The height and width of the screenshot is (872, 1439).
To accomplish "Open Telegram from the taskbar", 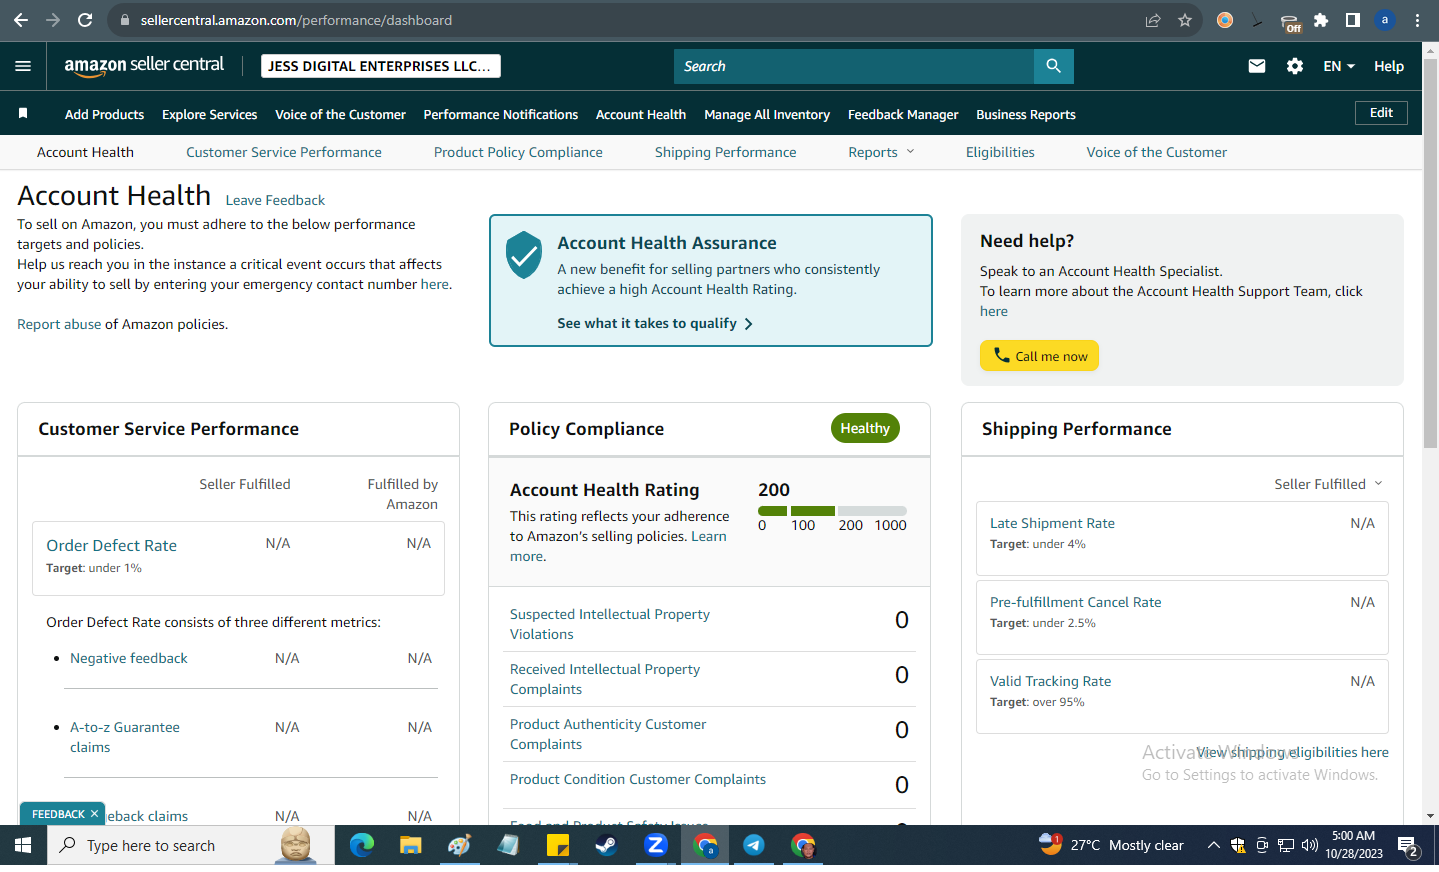I will pos(754,845).
